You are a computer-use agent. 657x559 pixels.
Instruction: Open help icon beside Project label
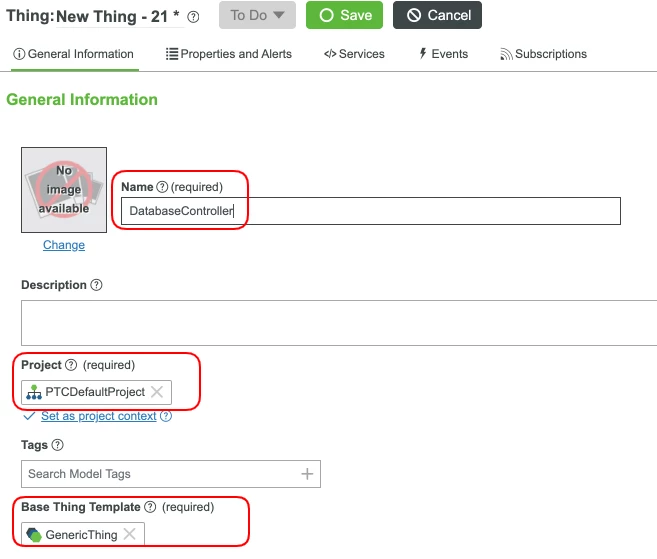[x=71, y=365]
